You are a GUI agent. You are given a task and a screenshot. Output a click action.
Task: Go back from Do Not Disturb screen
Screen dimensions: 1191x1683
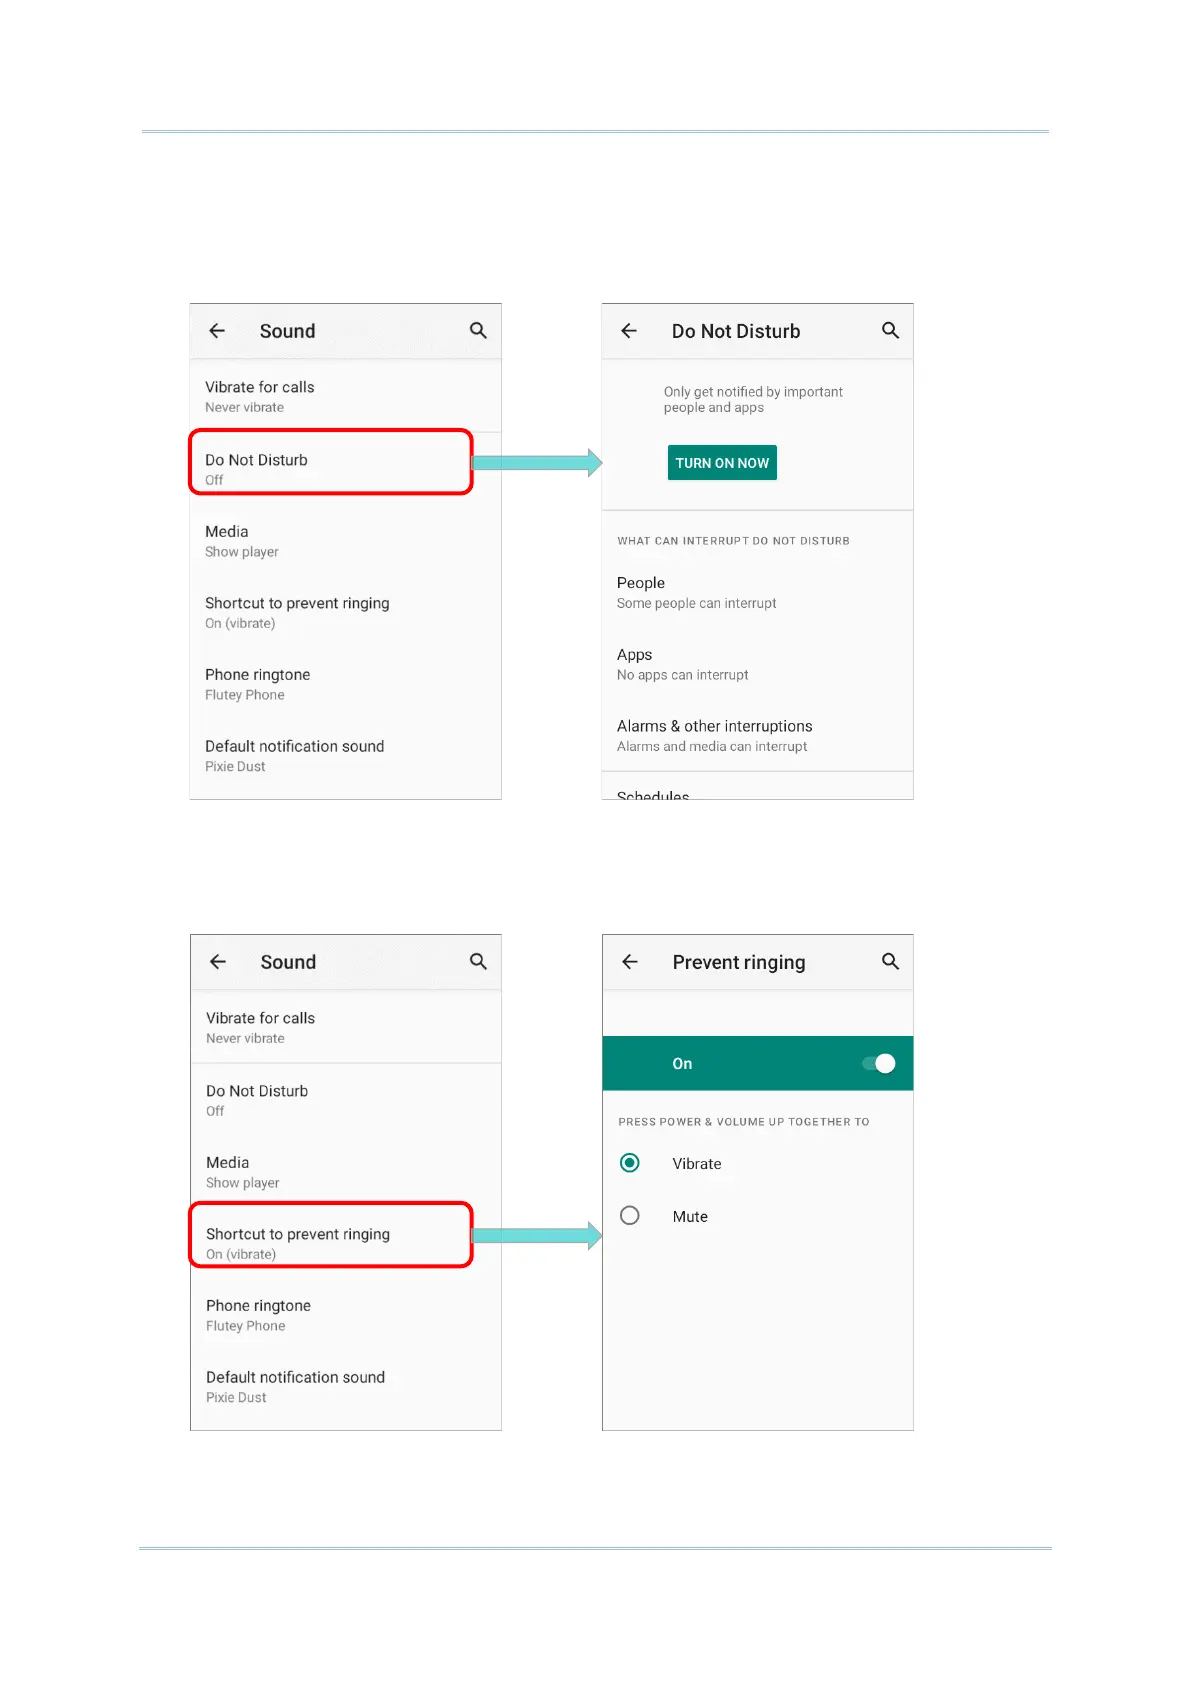click(x=629, y=331)
